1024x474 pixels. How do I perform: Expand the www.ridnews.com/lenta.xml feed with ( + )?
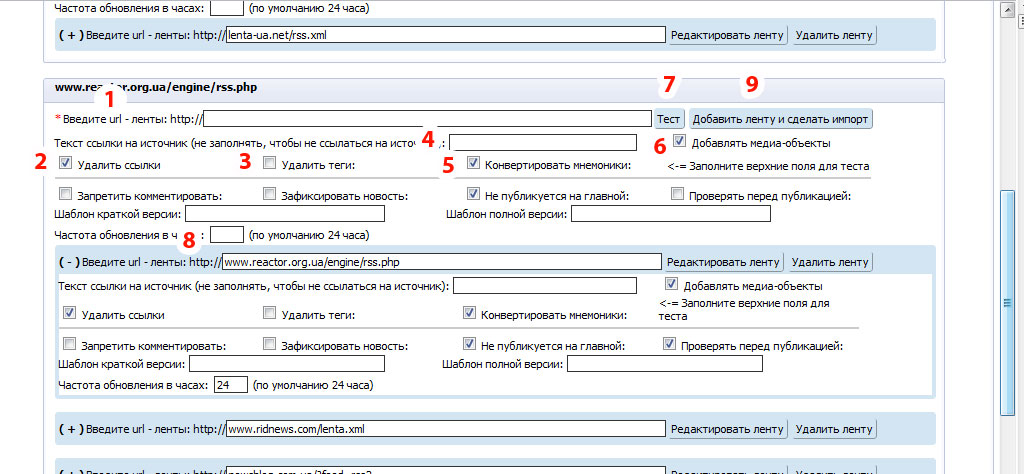[x=71, y=429]
